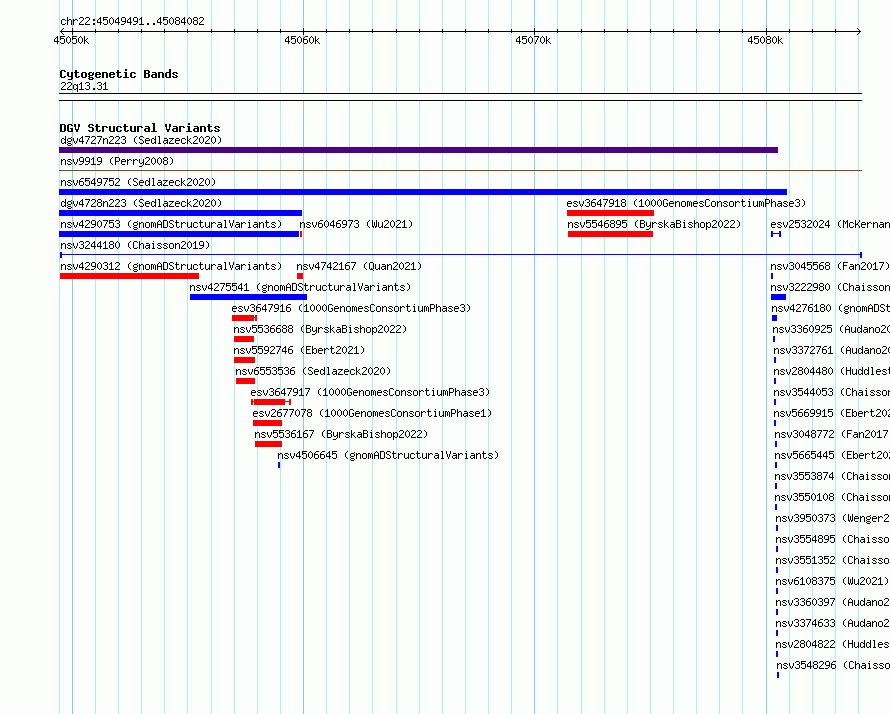Select the nsv4506645 (gnomADStructuralVariants) label

[x=388, y=455]
